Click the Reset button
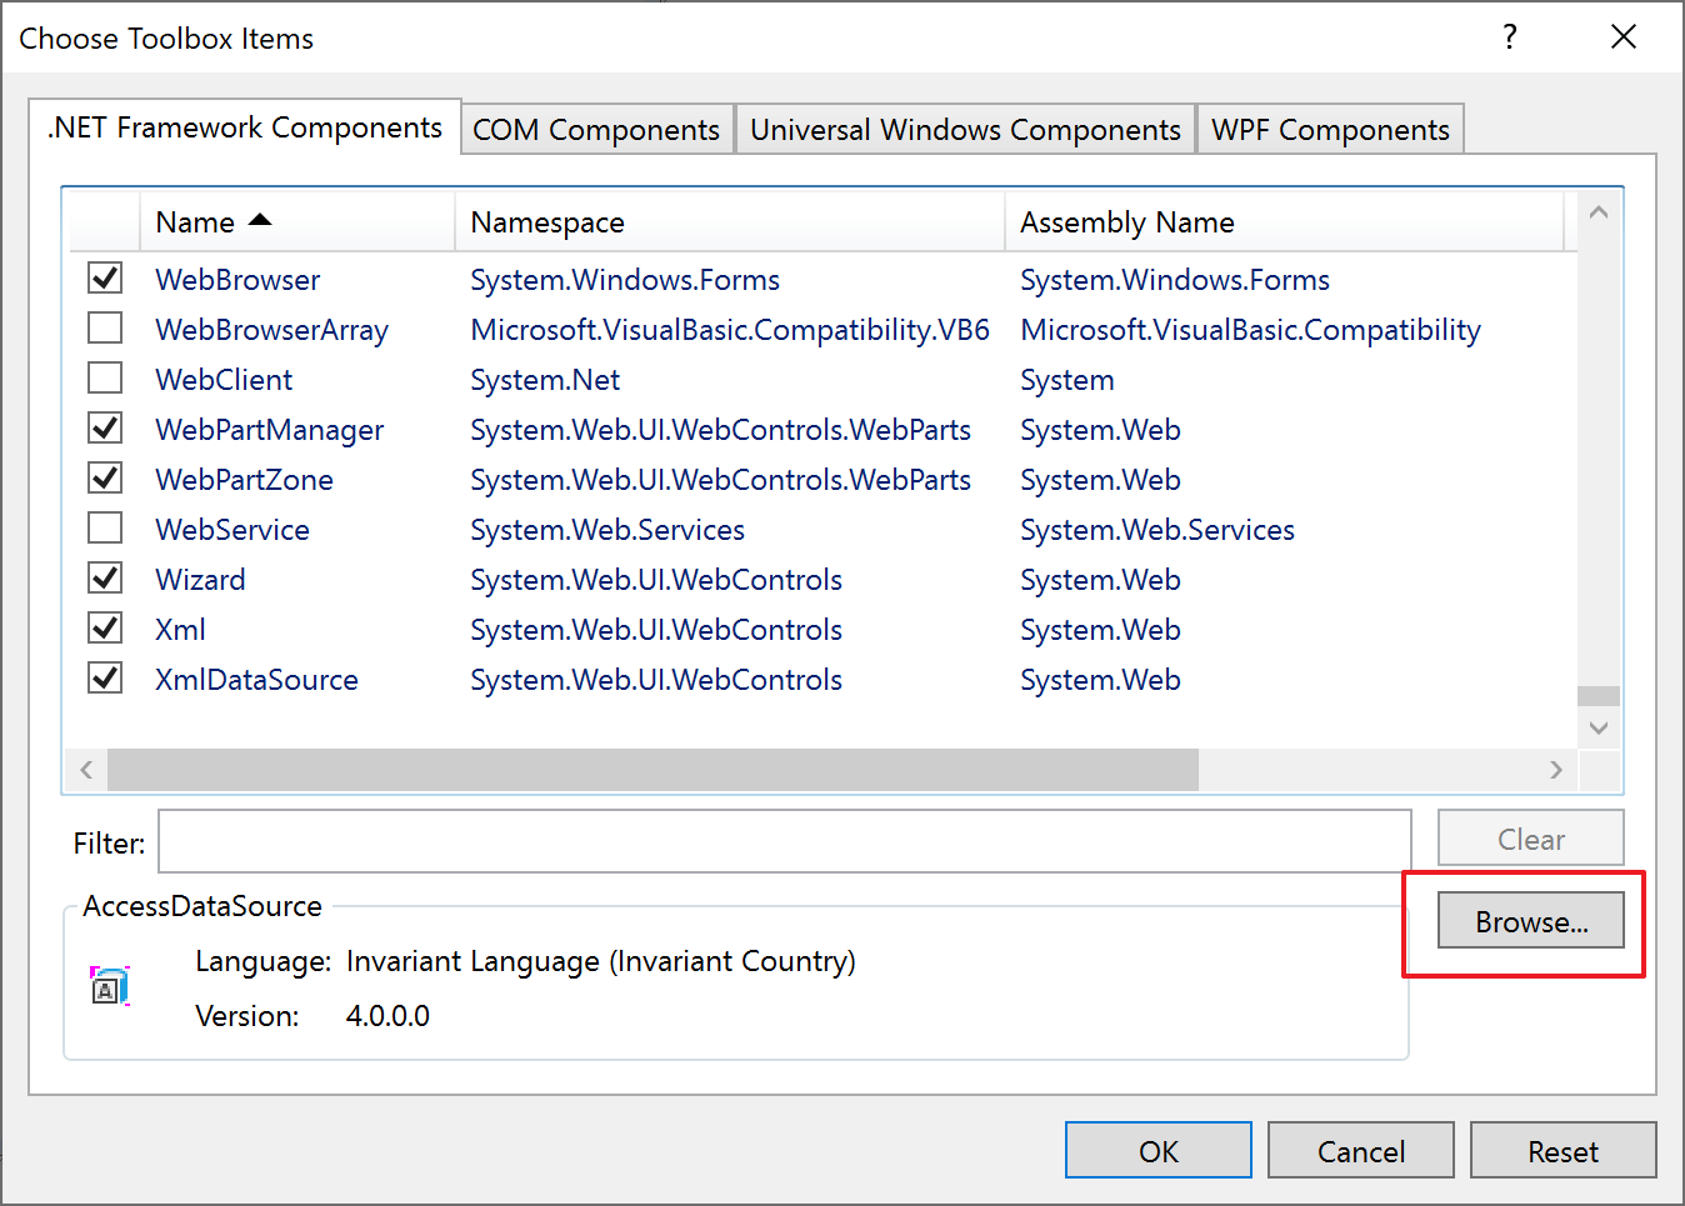Viewport: 1685px width, 1206px height. 1563,1150
